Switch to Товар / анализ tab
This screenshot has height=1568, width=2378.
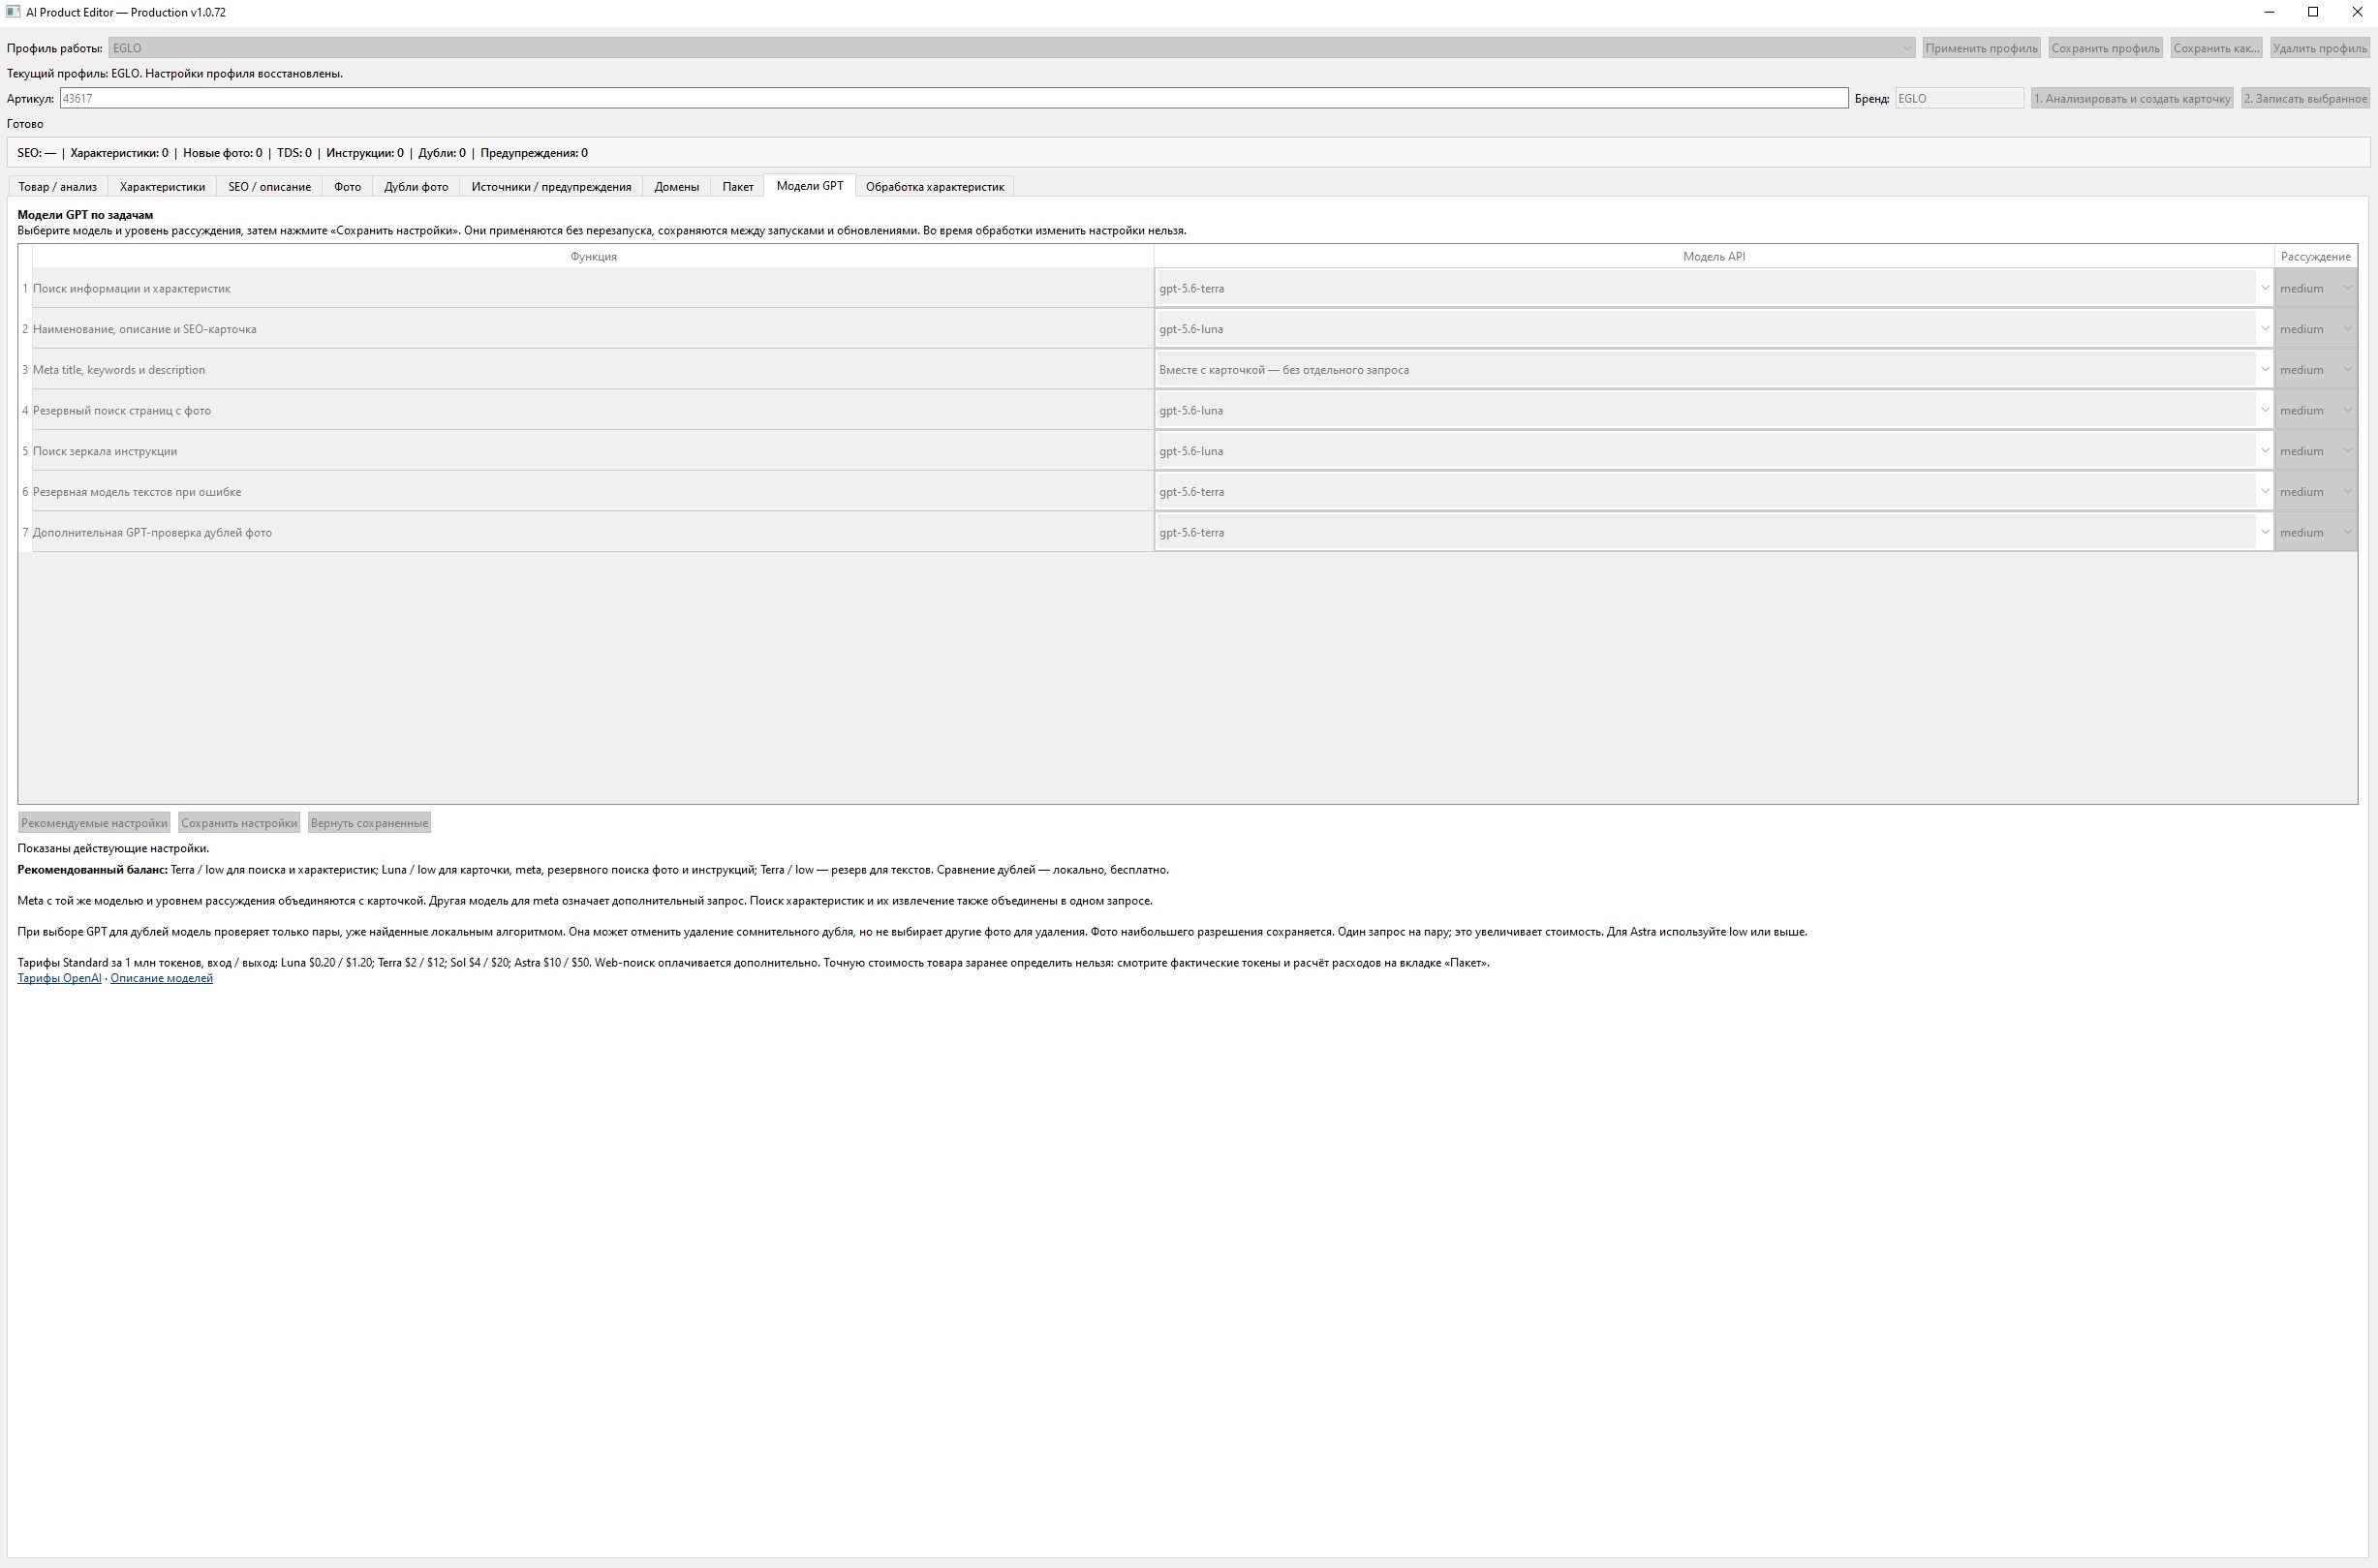tap(58, 187)
